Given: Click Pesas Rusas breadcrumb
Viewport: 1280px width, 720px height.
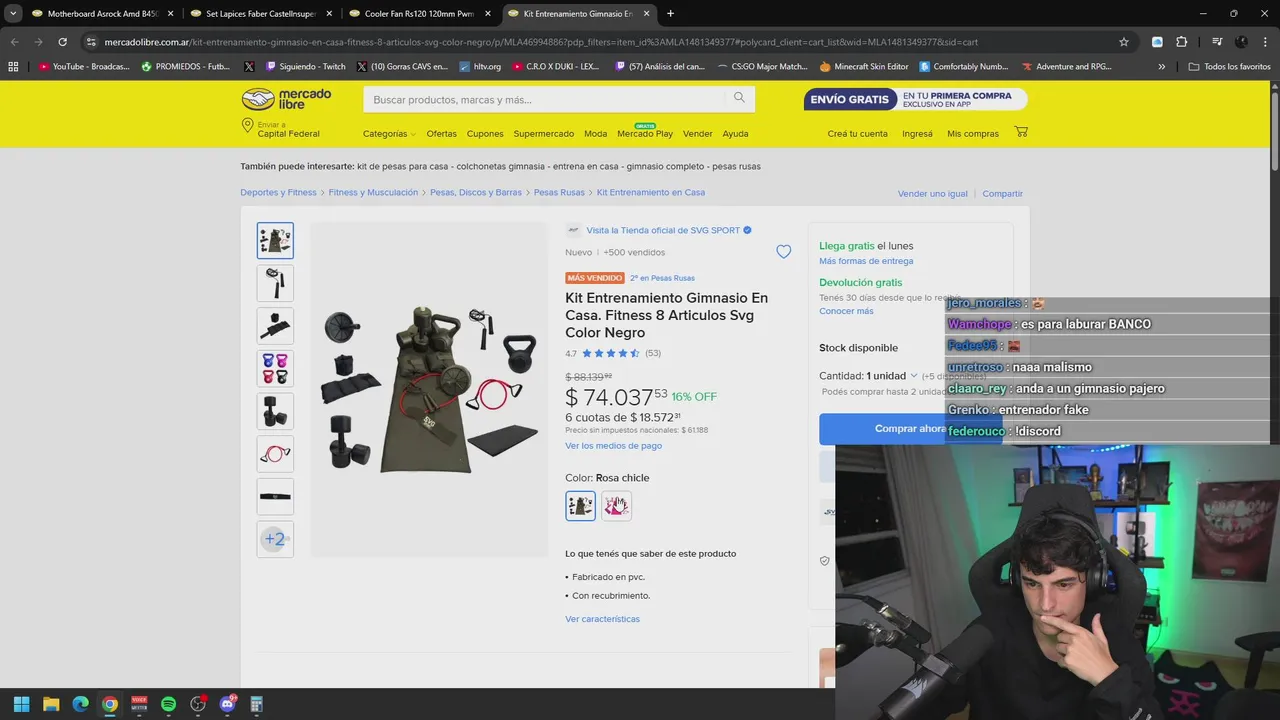Looking at the screenshot, I should pyautogui.click(x=559, y=192).
